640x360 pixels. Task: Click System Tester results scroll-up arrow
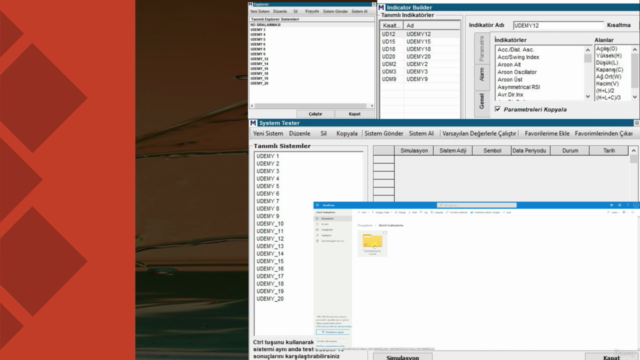pos(633,151)
